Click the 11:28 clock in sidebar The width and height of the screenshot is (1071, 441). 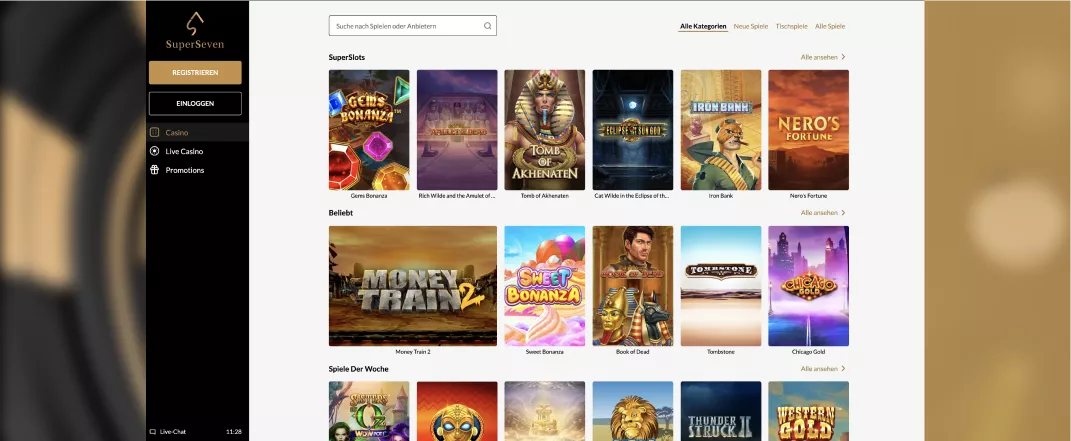coord(234,431)
